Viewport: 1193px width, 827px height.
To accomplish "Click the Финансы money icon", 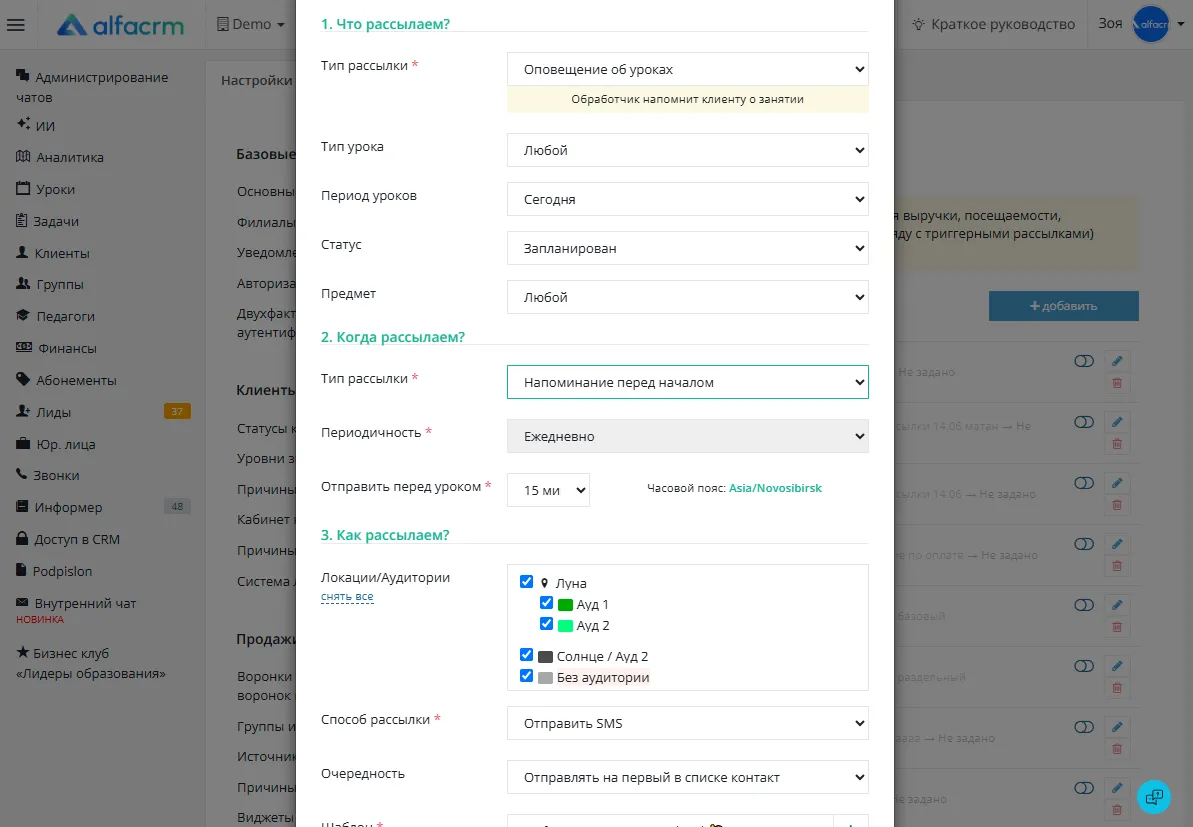I will [x=24, y=348].
